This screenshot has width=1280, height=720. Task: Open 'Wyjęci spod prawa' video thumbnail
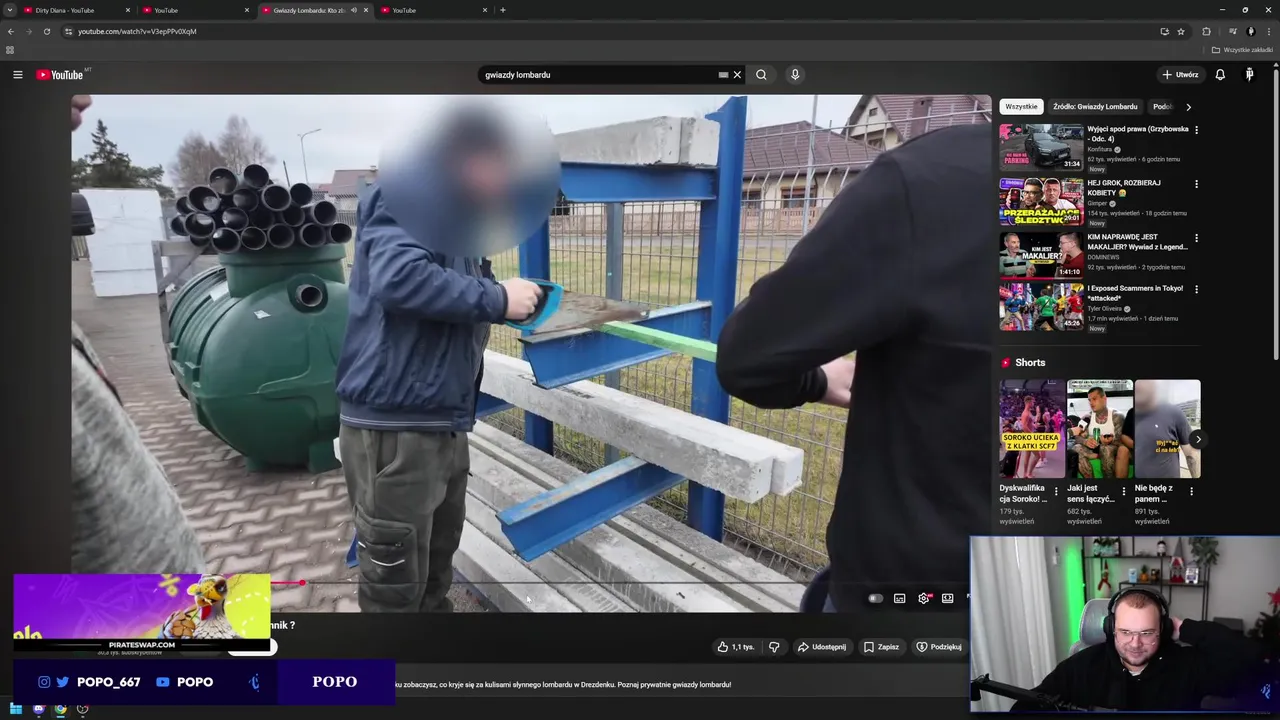point(1041,147)
